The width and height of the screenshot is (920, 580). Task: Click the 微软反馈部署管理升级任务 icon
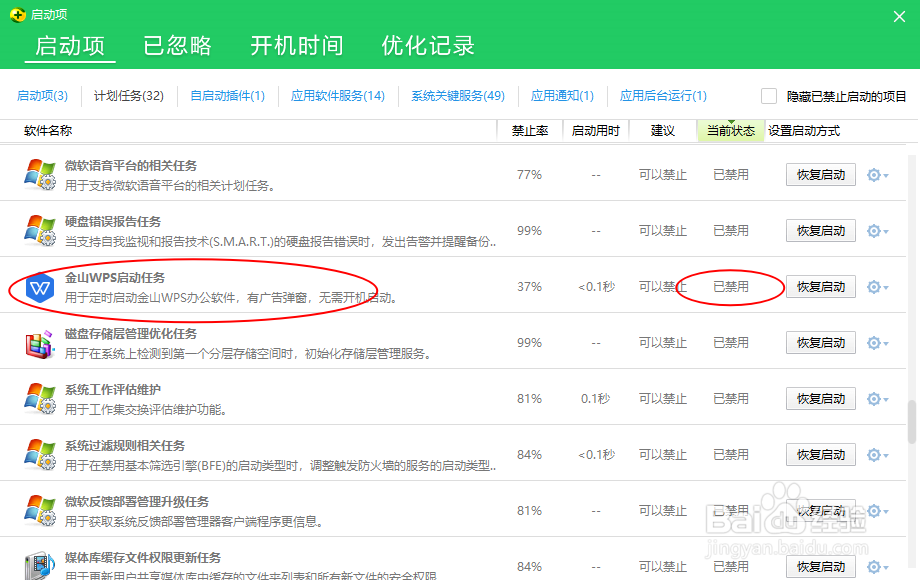(x=40, y=510)
